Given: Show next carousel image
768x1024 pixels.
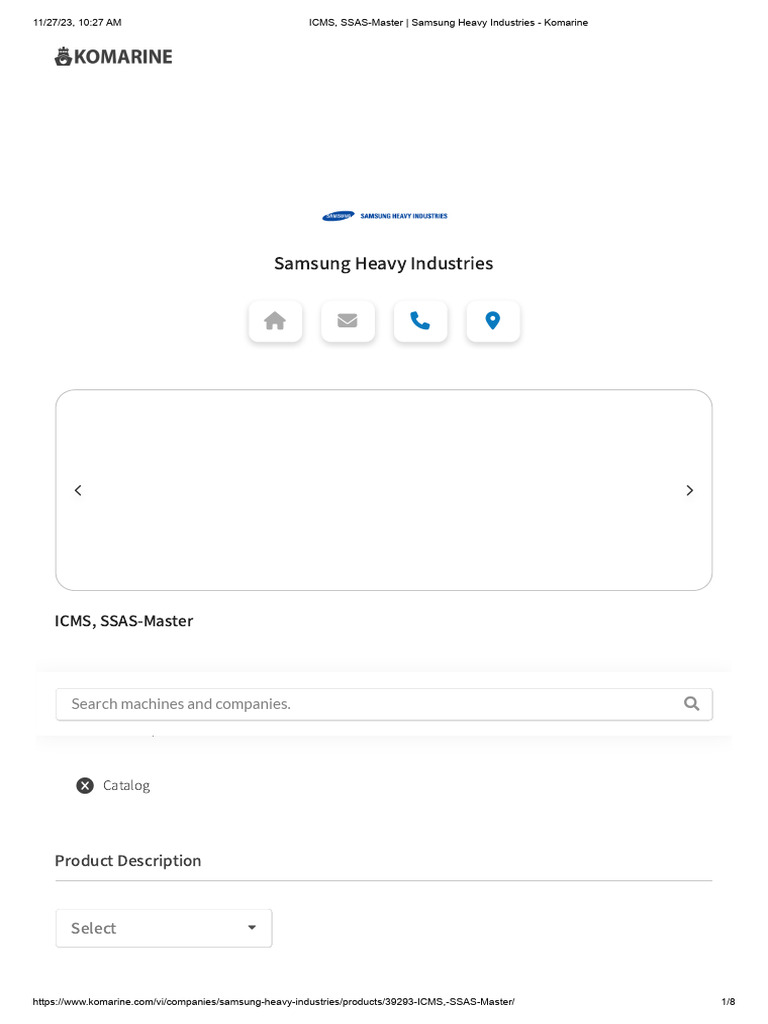Looking at the screenshot, I should [x=689, y=490].
